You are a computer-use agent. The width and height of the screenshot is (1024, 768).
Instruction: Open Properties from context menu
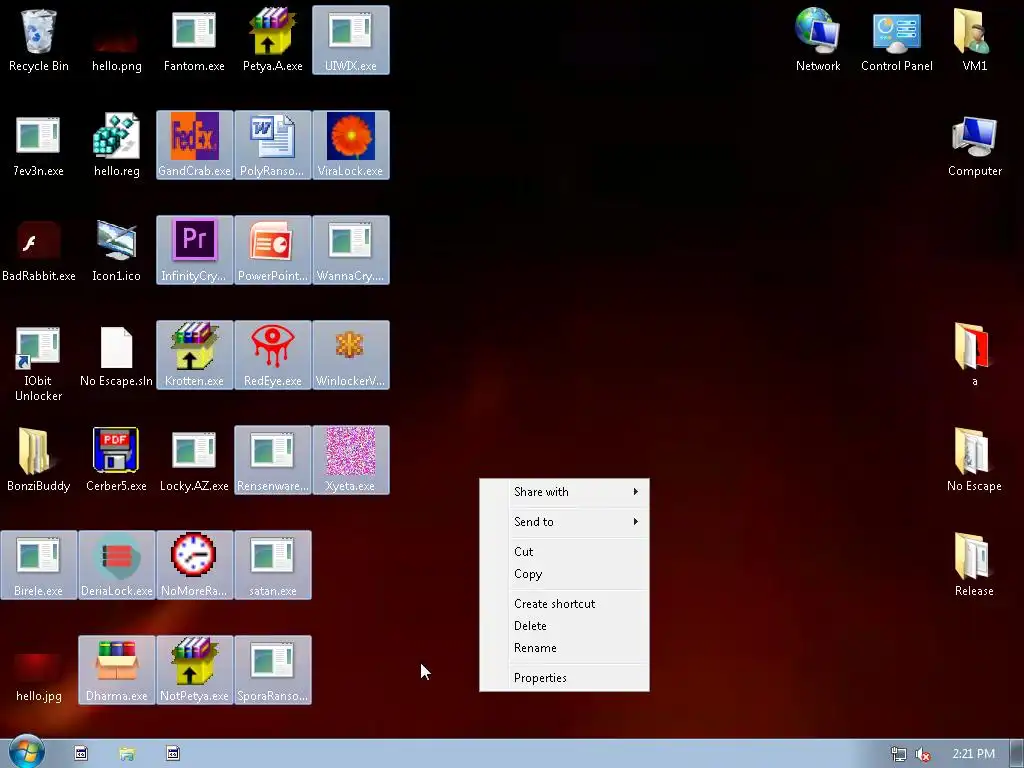tap(564, 678)
